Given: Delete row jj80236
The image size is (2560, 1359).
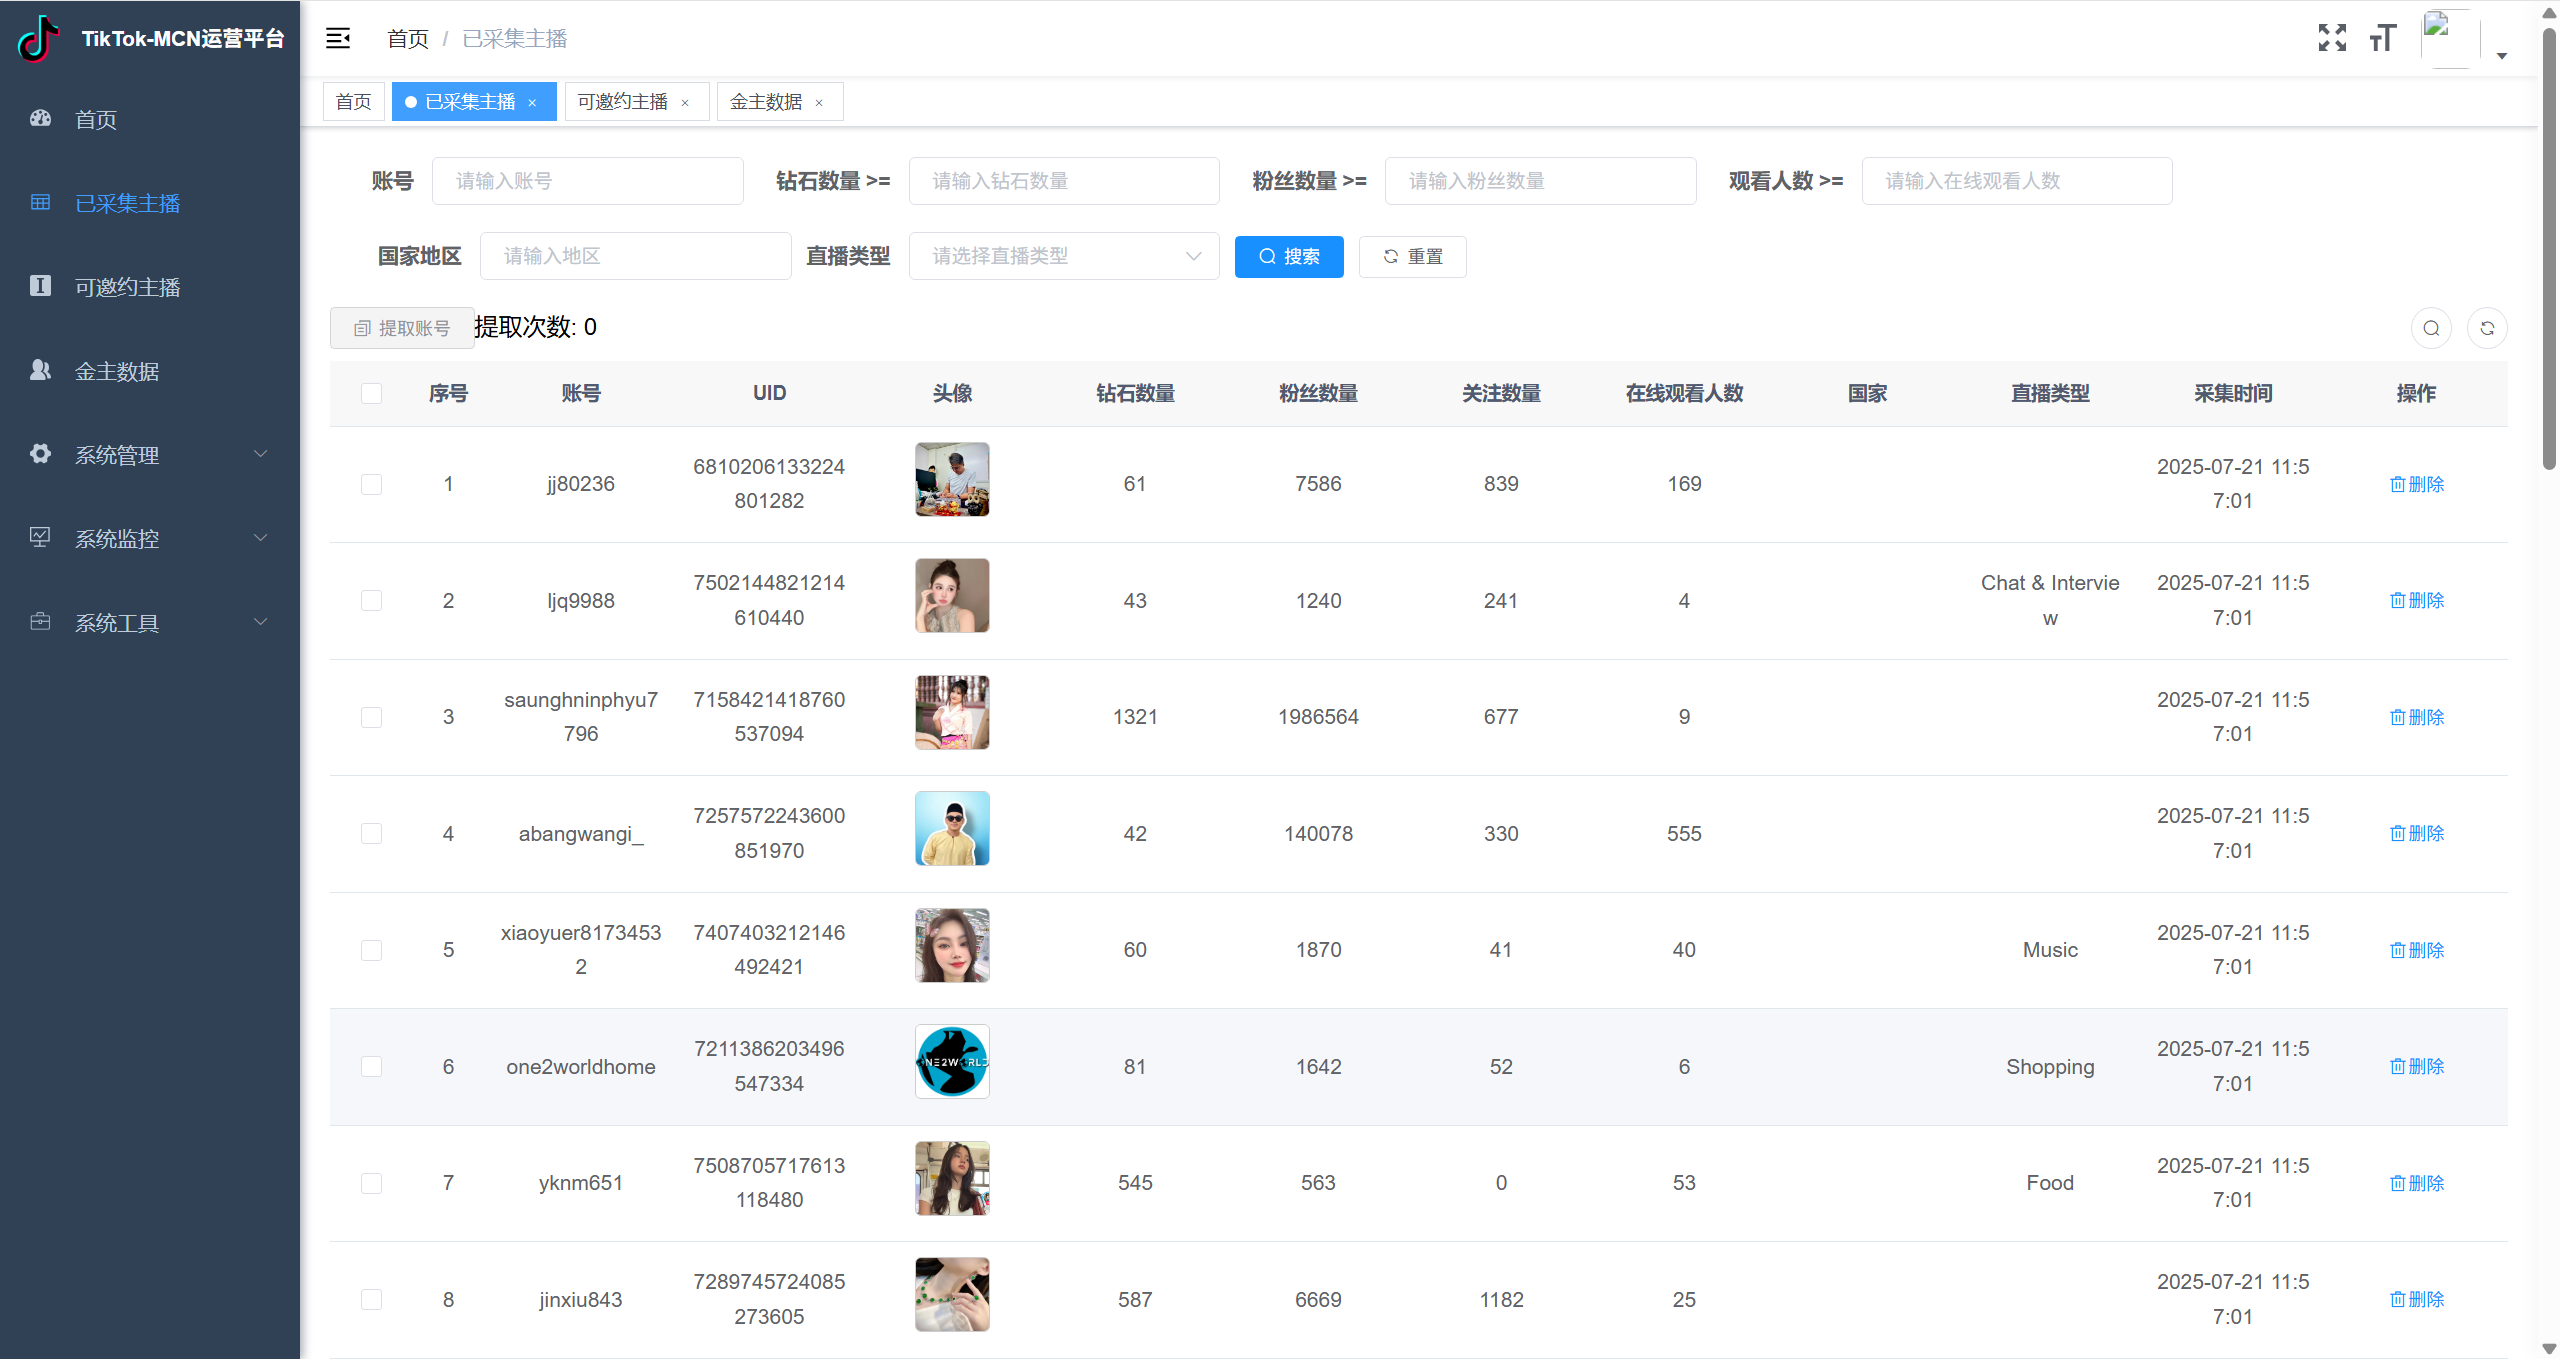Looking at the screenshot, I should click(x=2416, y=484).
